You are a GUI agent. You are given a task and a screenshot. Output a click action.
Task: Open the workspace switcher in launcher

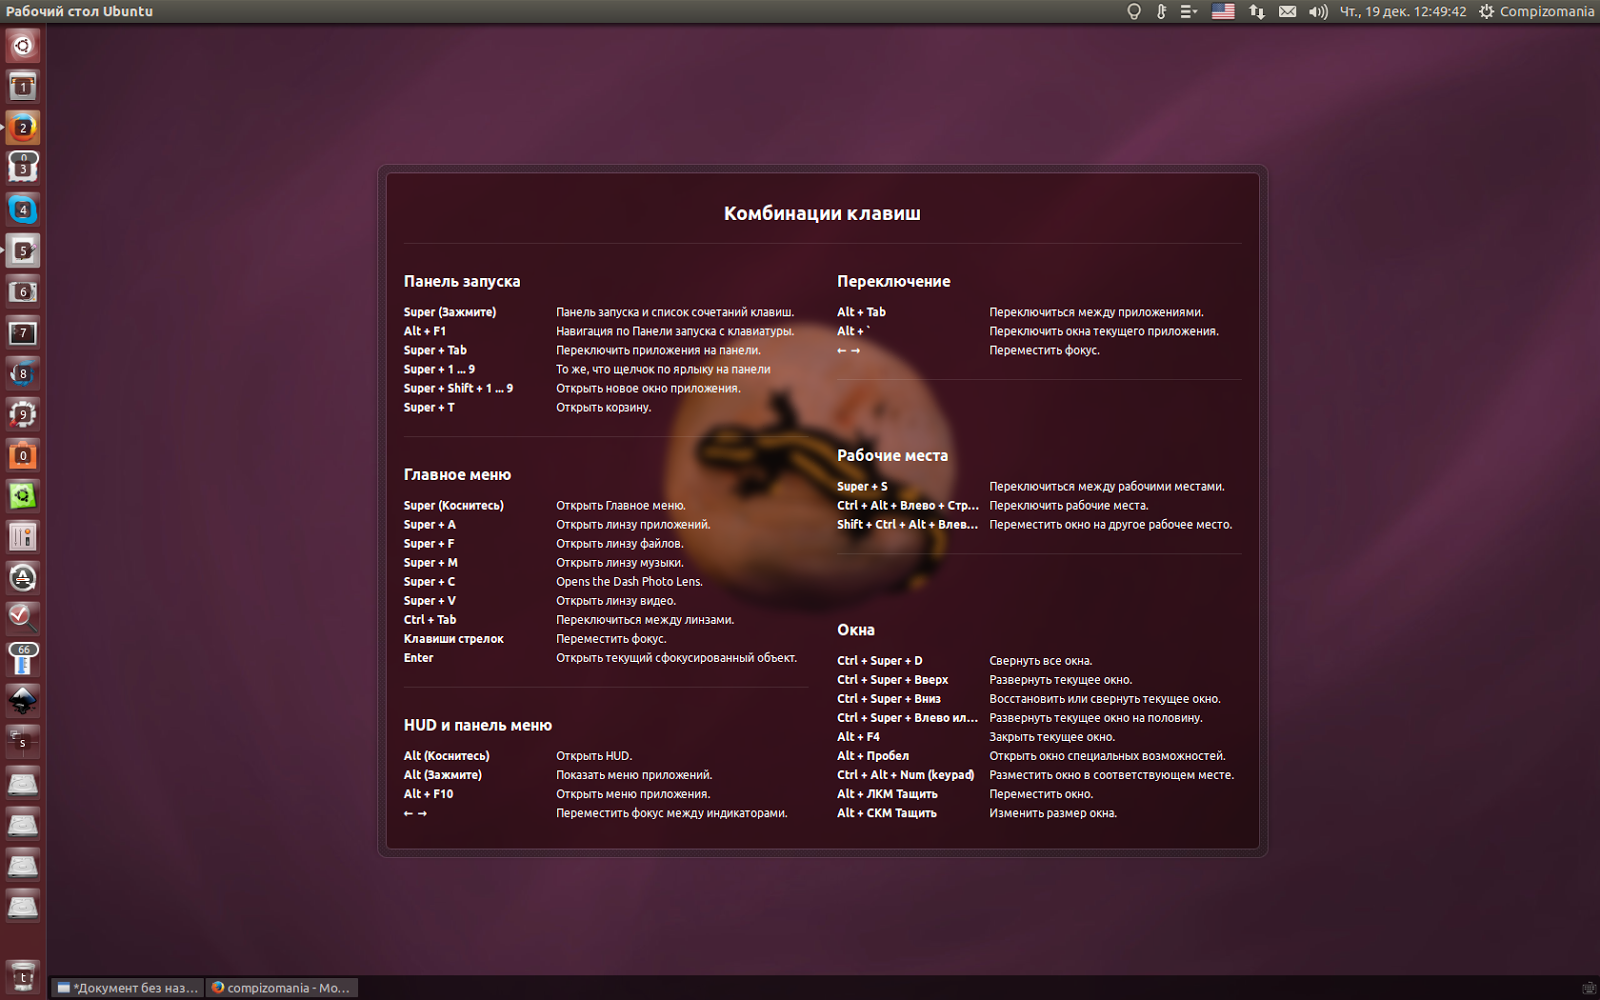(x=23, y=743)
